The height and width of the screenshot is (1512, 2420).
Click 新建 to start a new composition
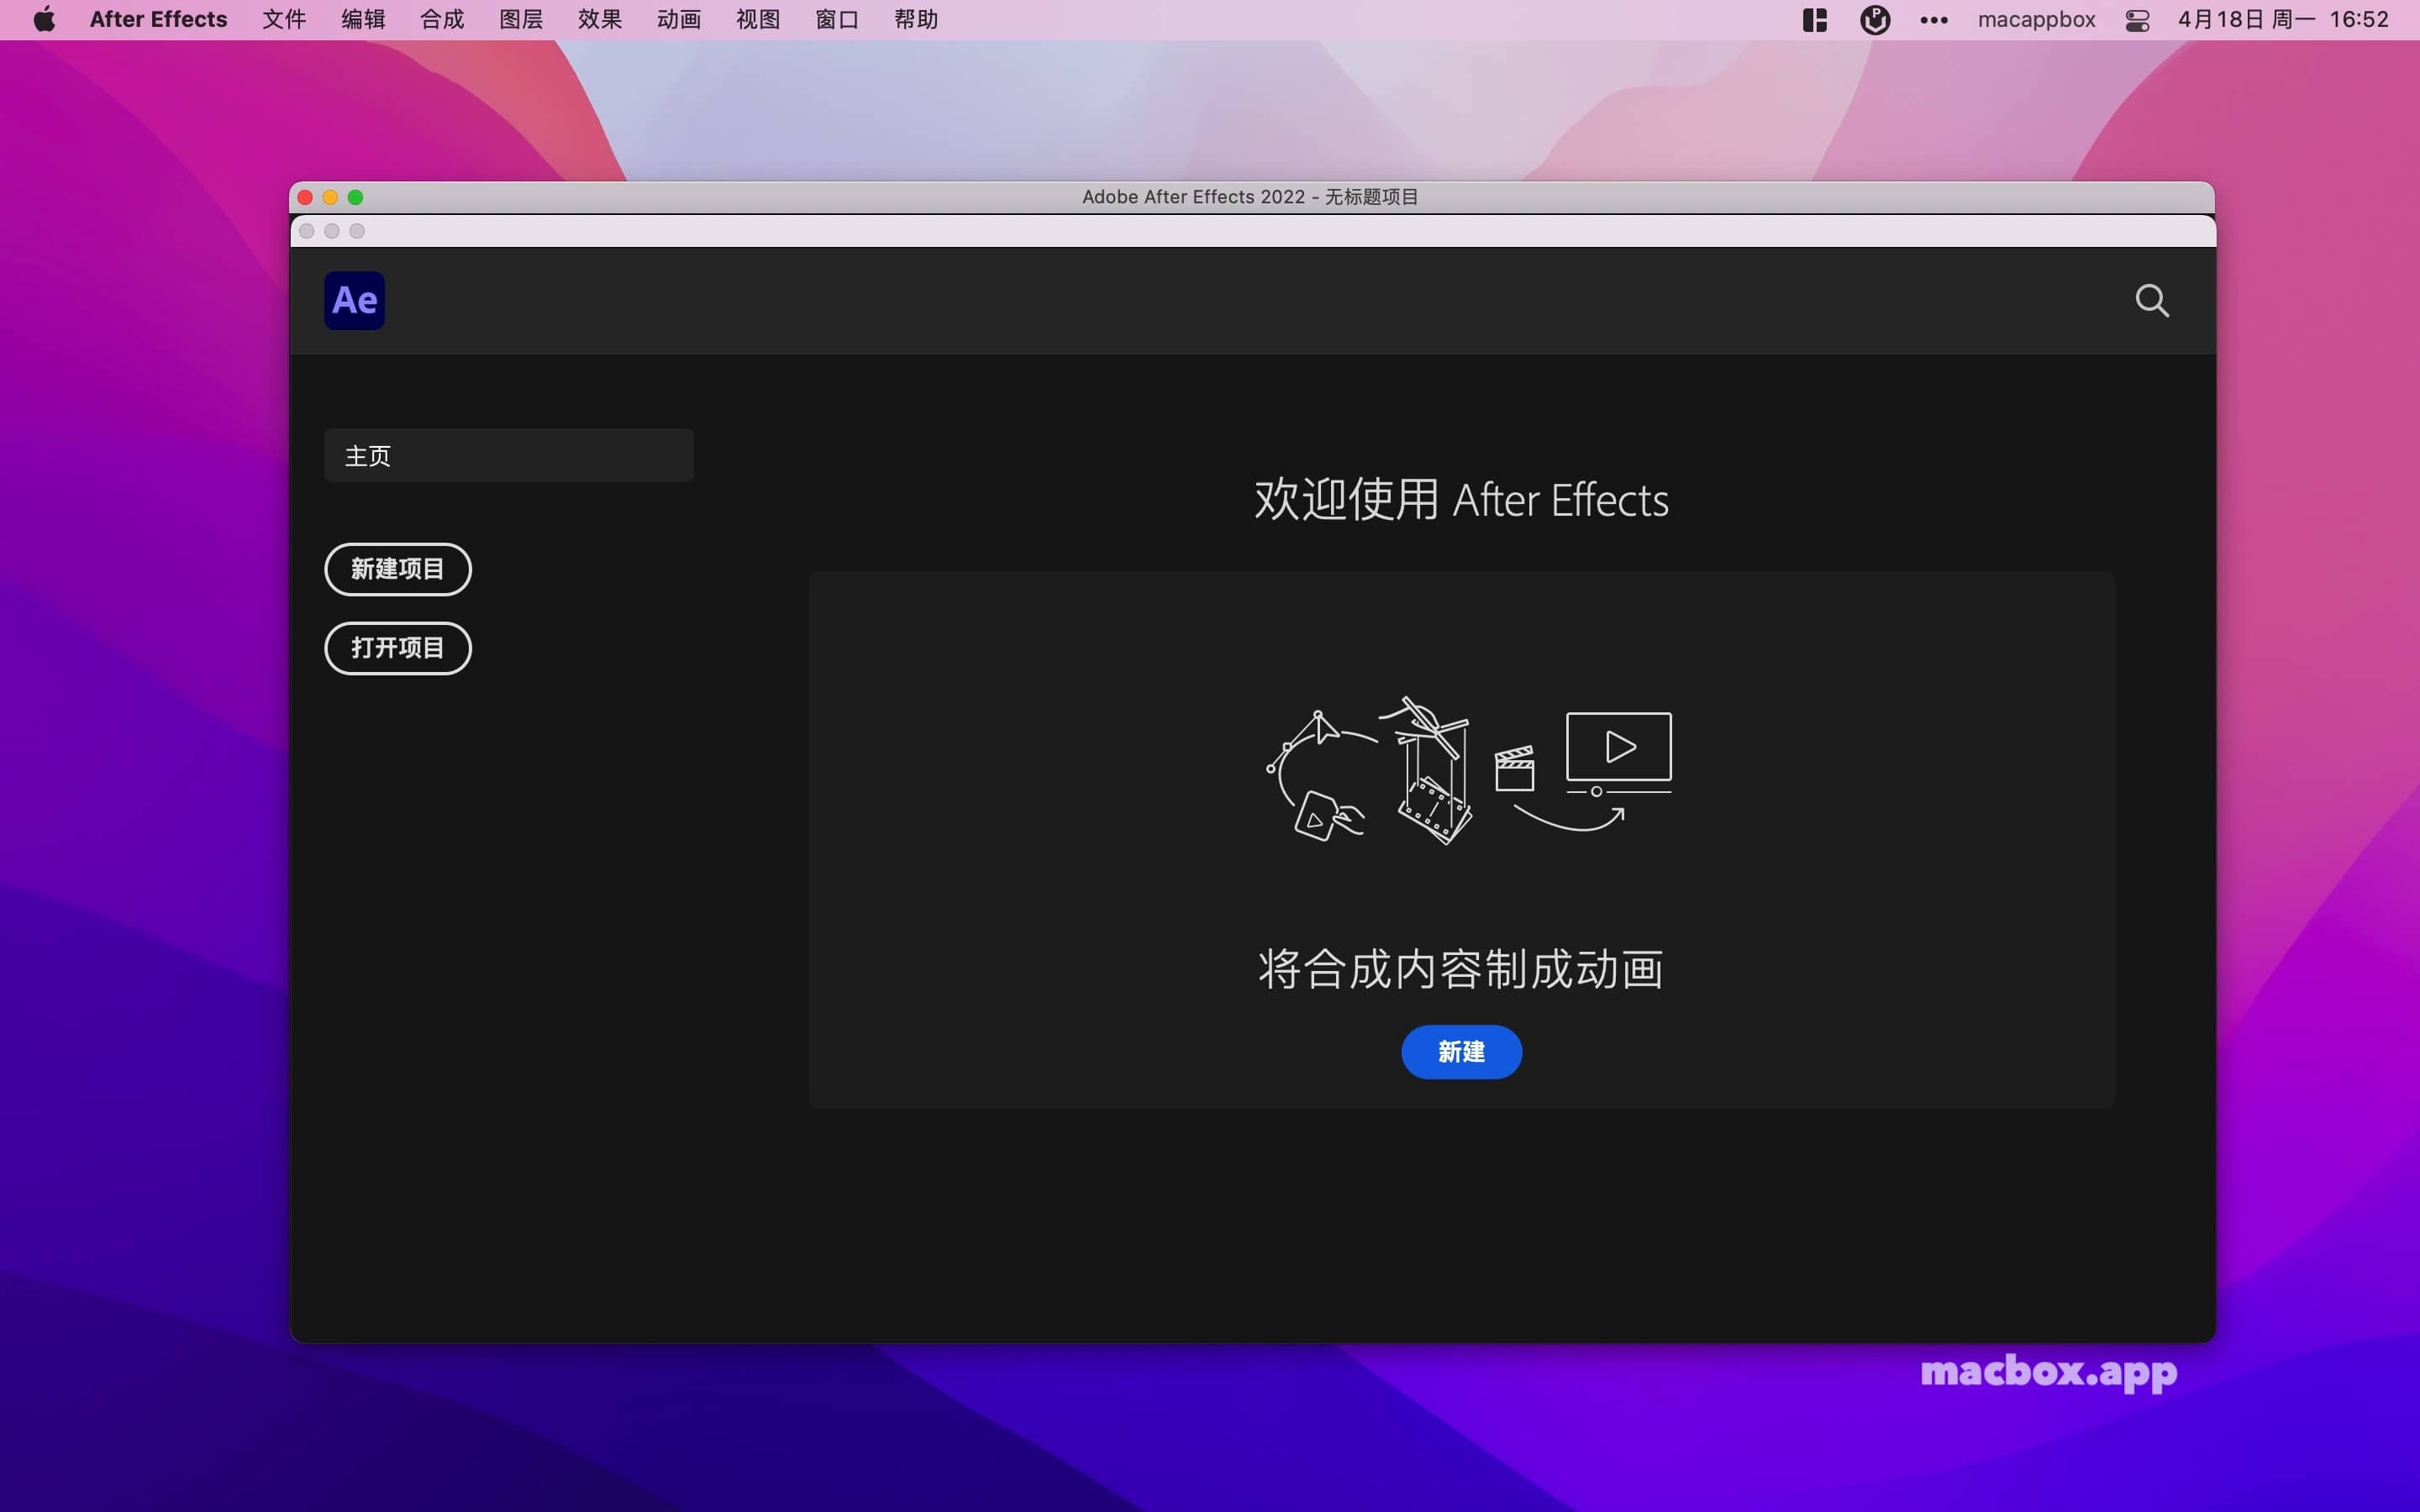tap(1462, 1050)
